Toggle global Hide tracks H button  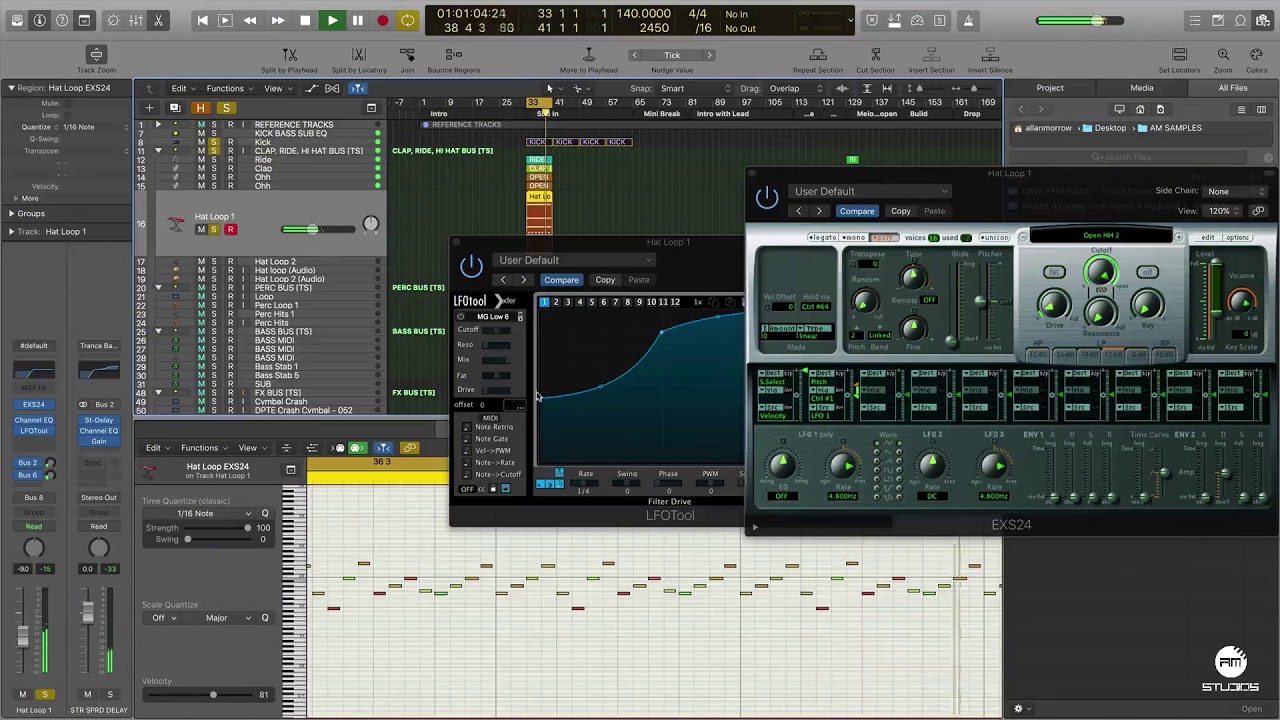(200, 108)
